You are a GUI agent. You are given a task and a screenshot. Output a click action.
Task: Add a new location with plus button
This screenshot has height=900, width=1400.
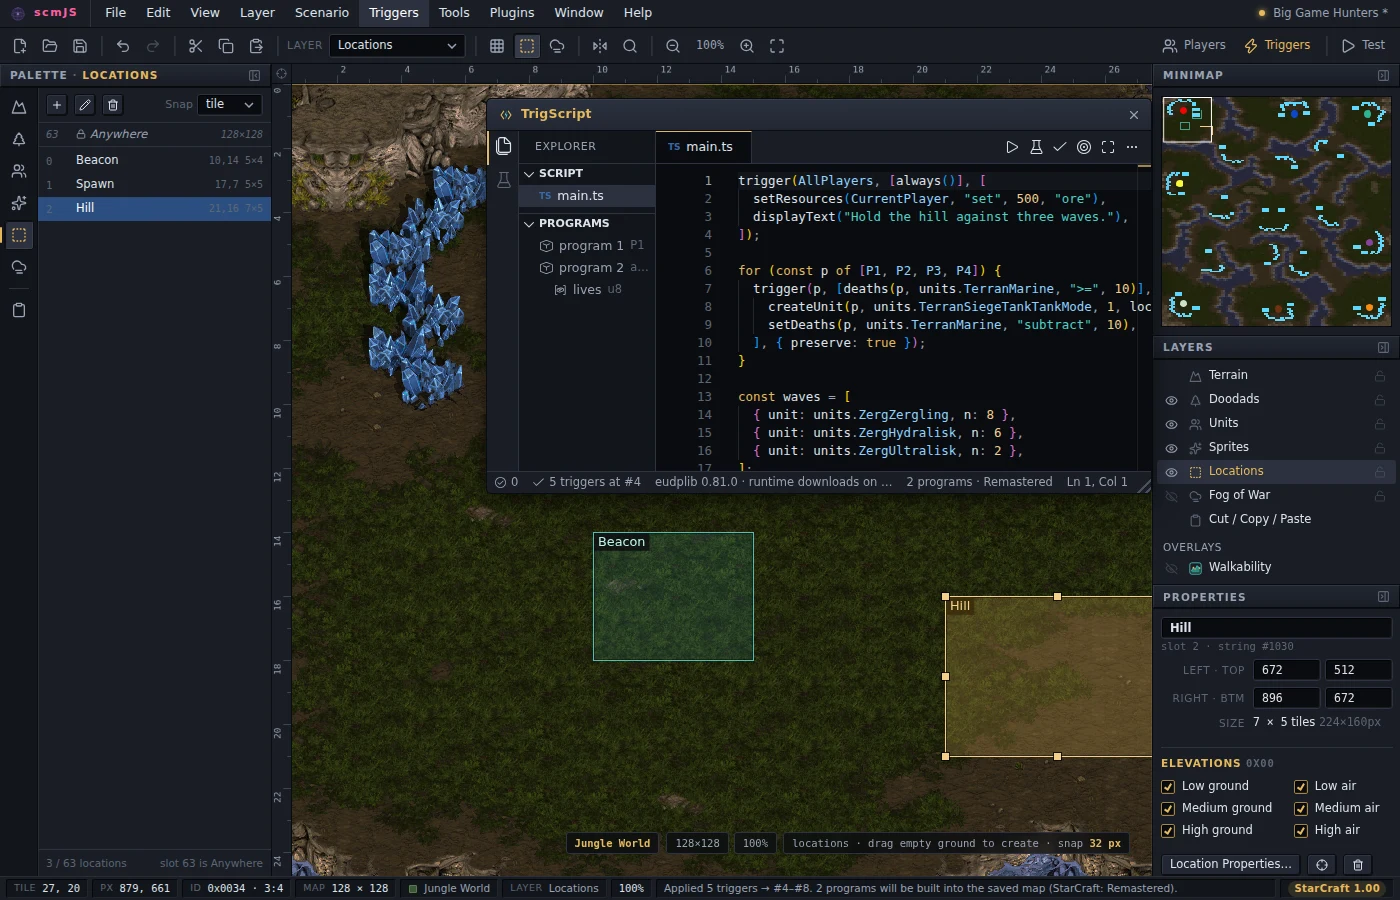click(x=57, y=105)
